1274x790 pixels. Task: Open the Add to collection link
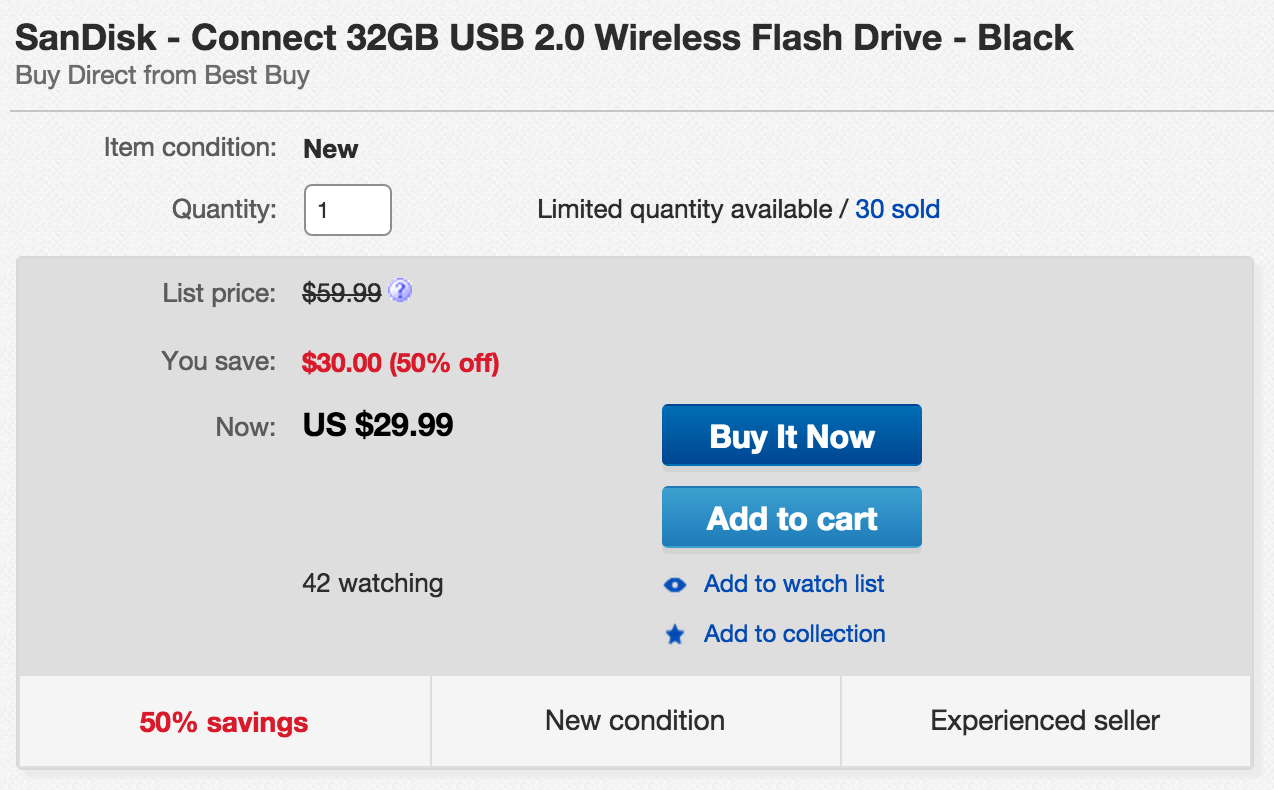click(794, 634)
